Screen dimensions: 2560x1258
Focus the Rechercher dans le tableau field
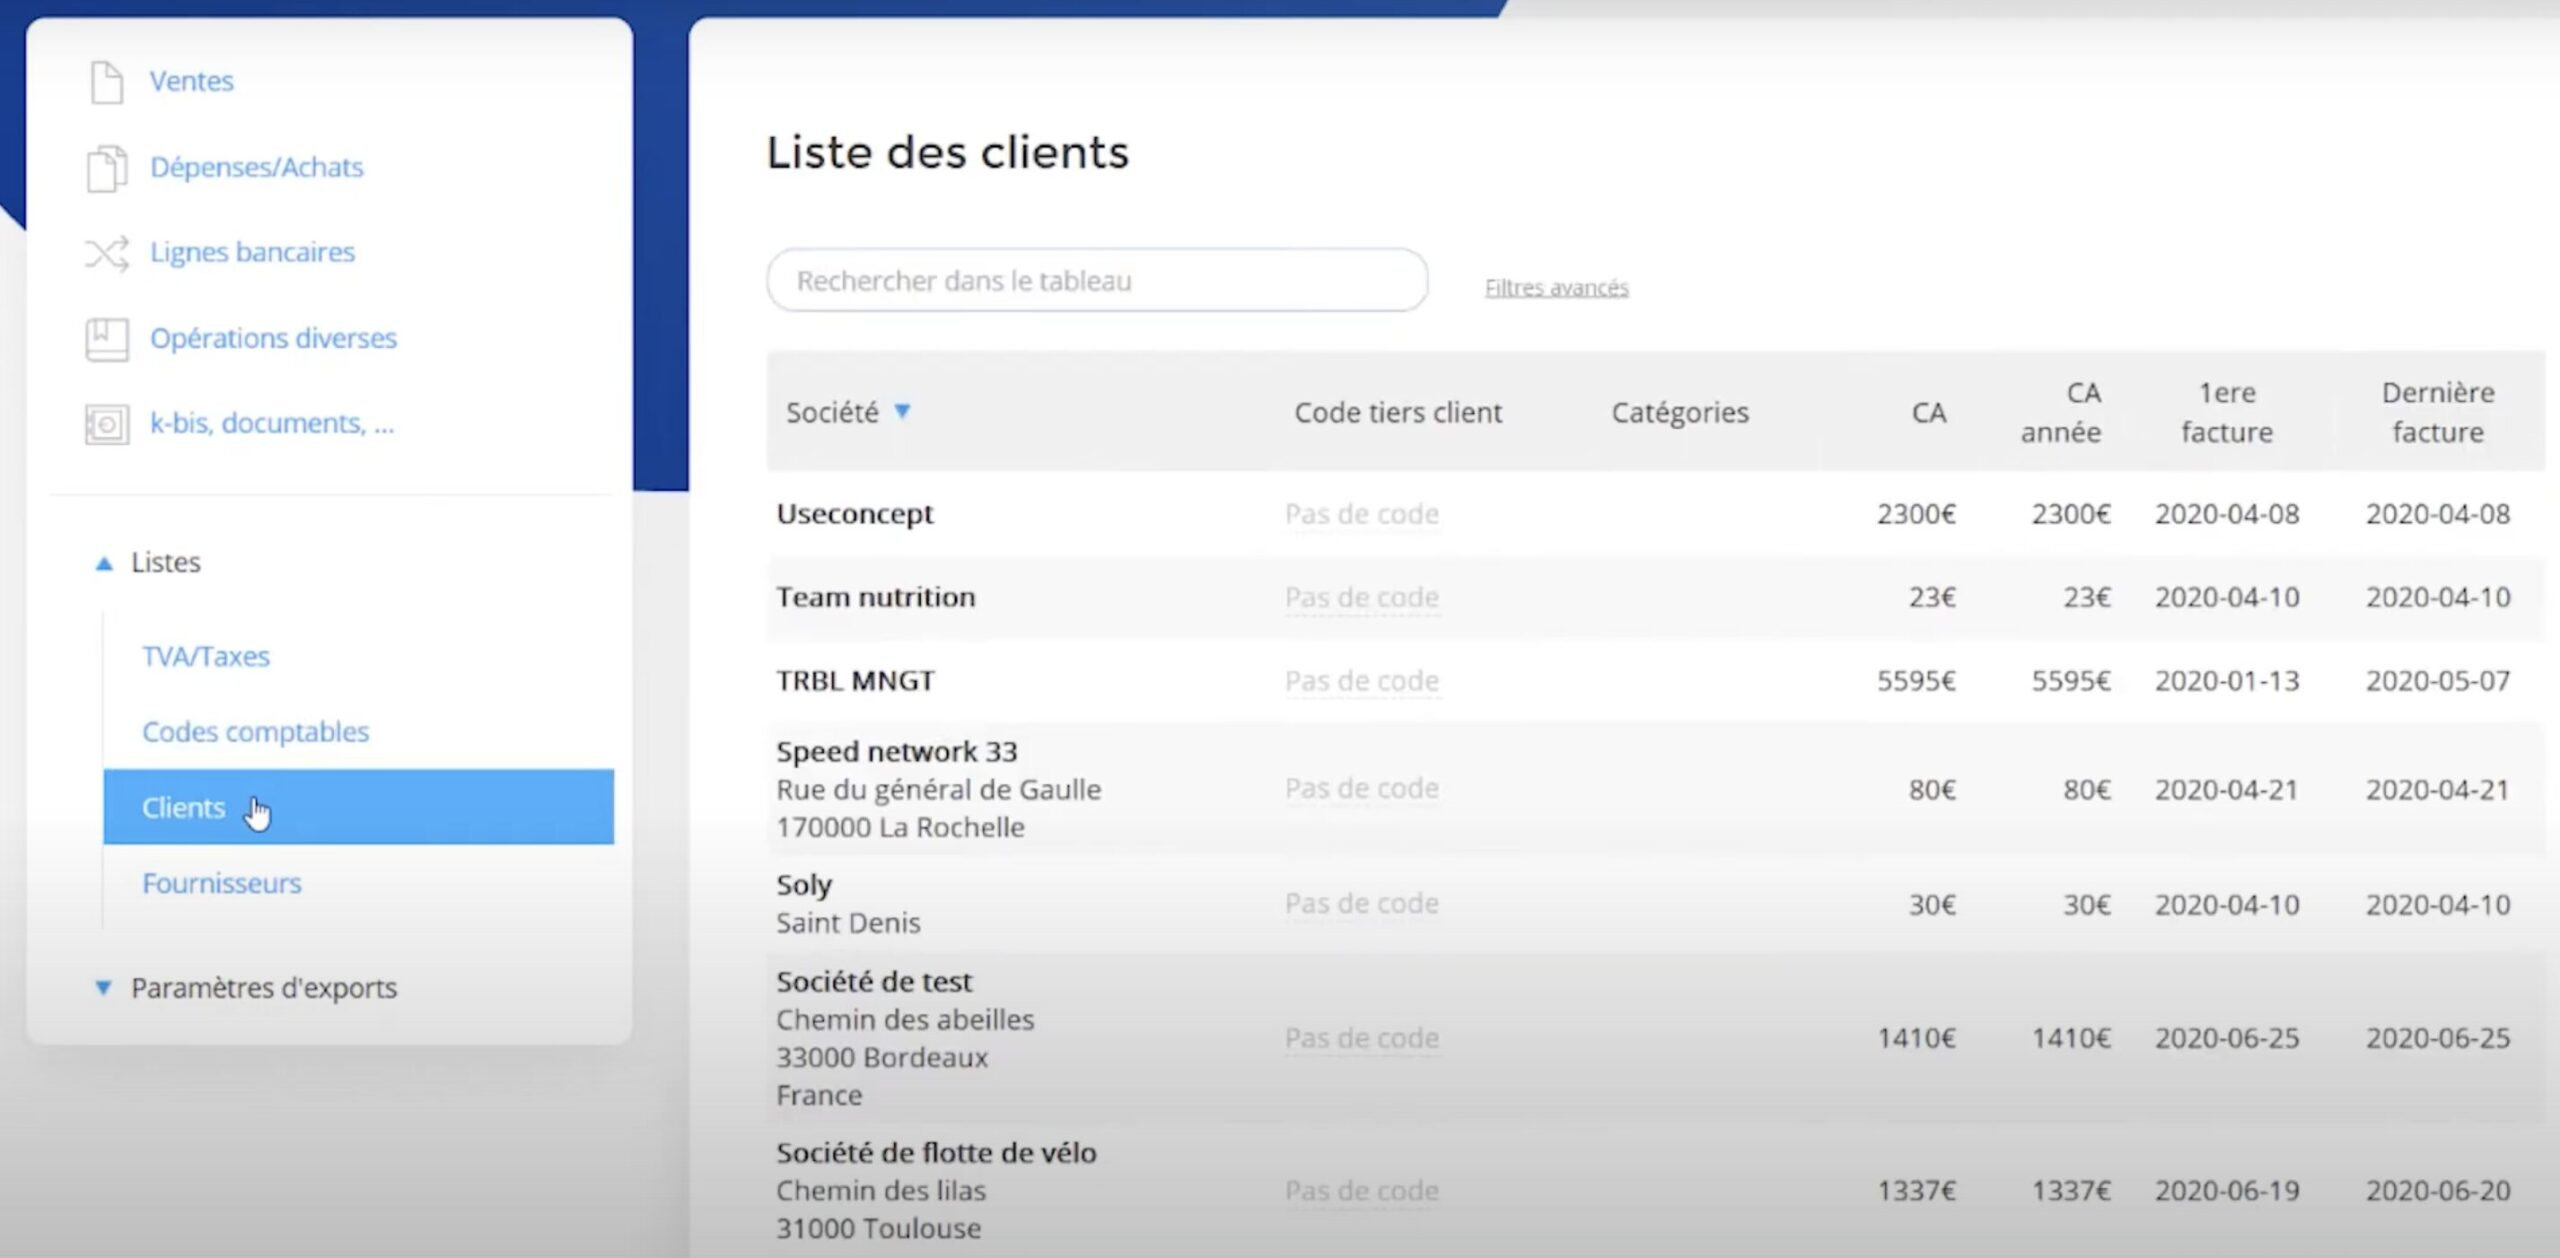1097,280
